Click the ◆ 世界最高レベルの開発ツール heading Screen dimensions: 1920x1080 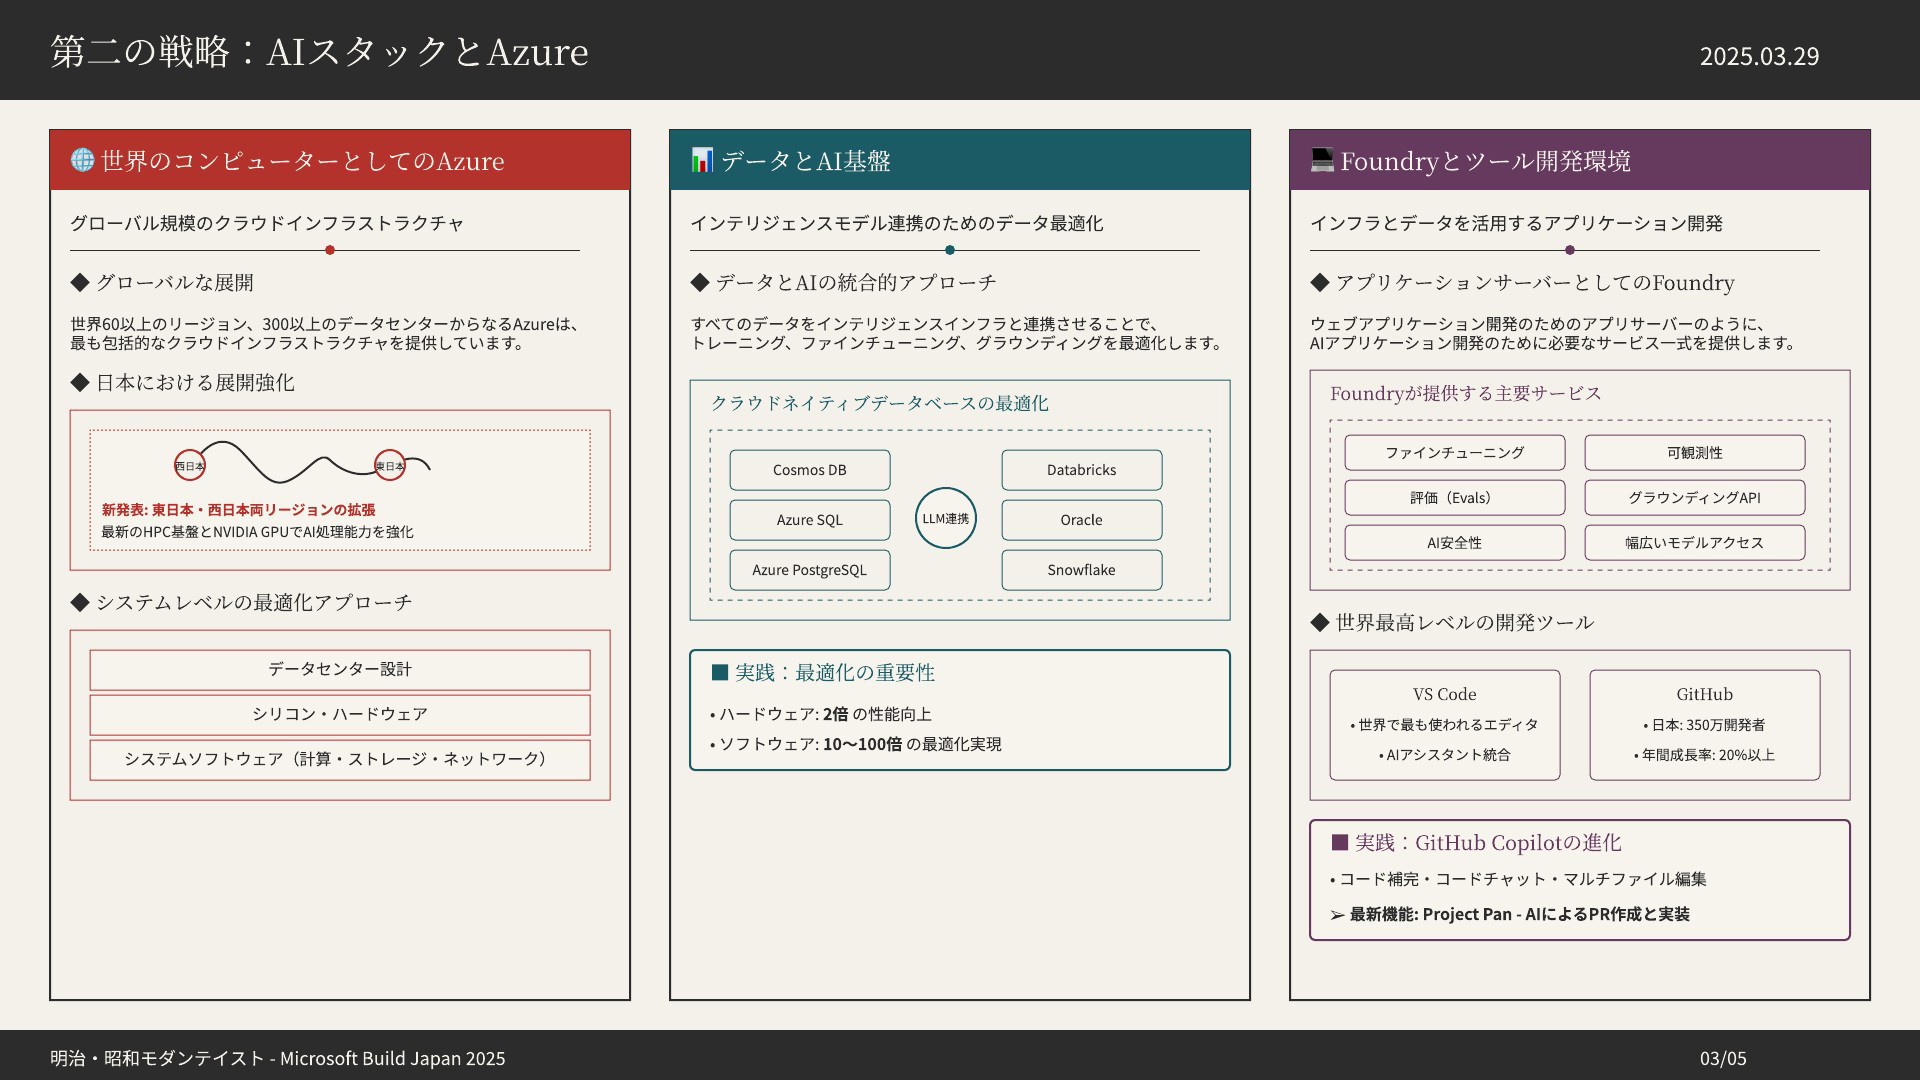[x=1452, y=623]
